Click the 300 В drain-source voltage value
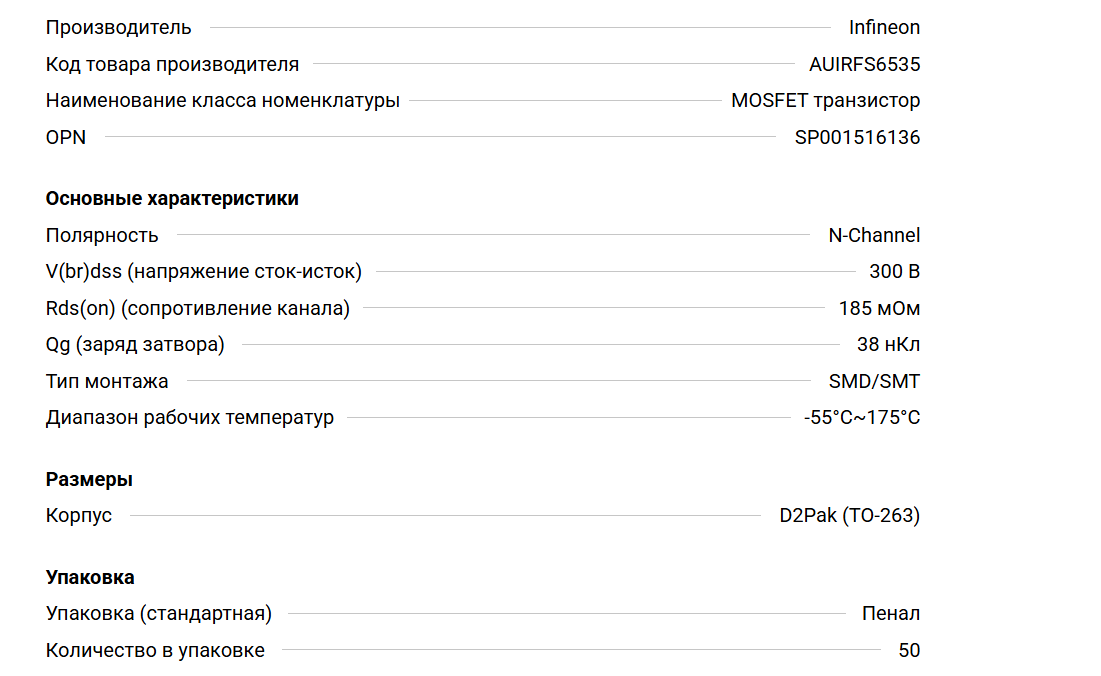 (x=894, y=272)
